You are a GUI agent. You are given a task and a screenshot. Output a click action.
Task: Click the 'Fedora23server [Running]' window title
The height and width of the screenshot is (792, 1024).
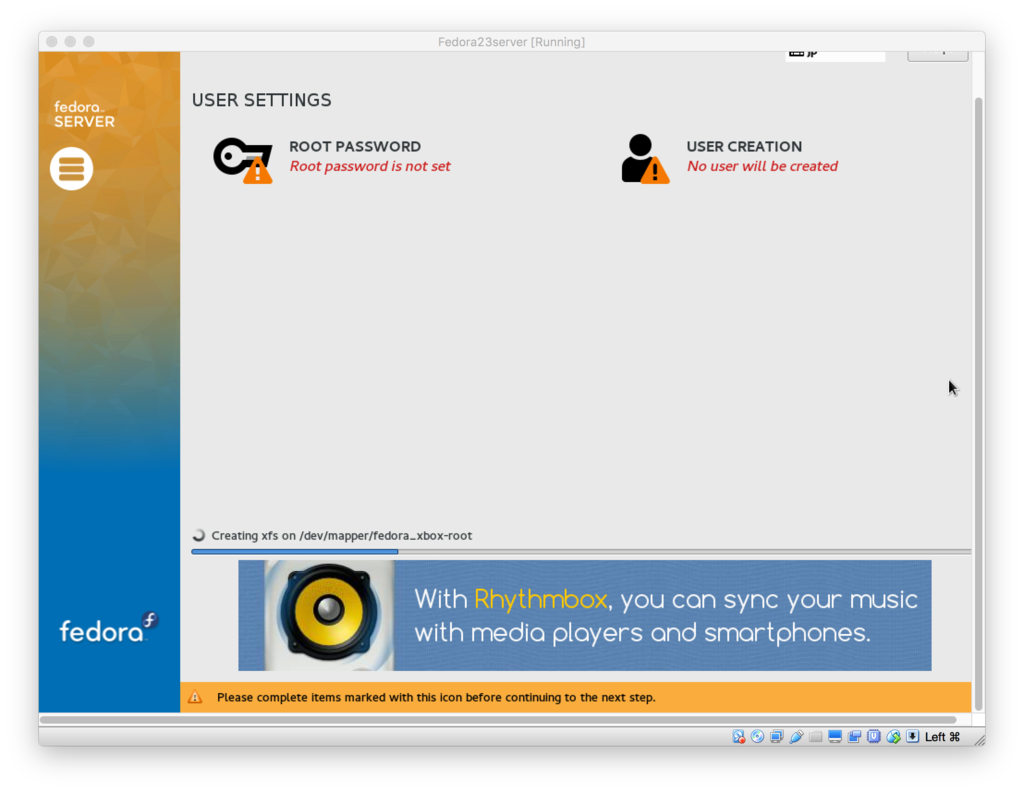(511, 42)
